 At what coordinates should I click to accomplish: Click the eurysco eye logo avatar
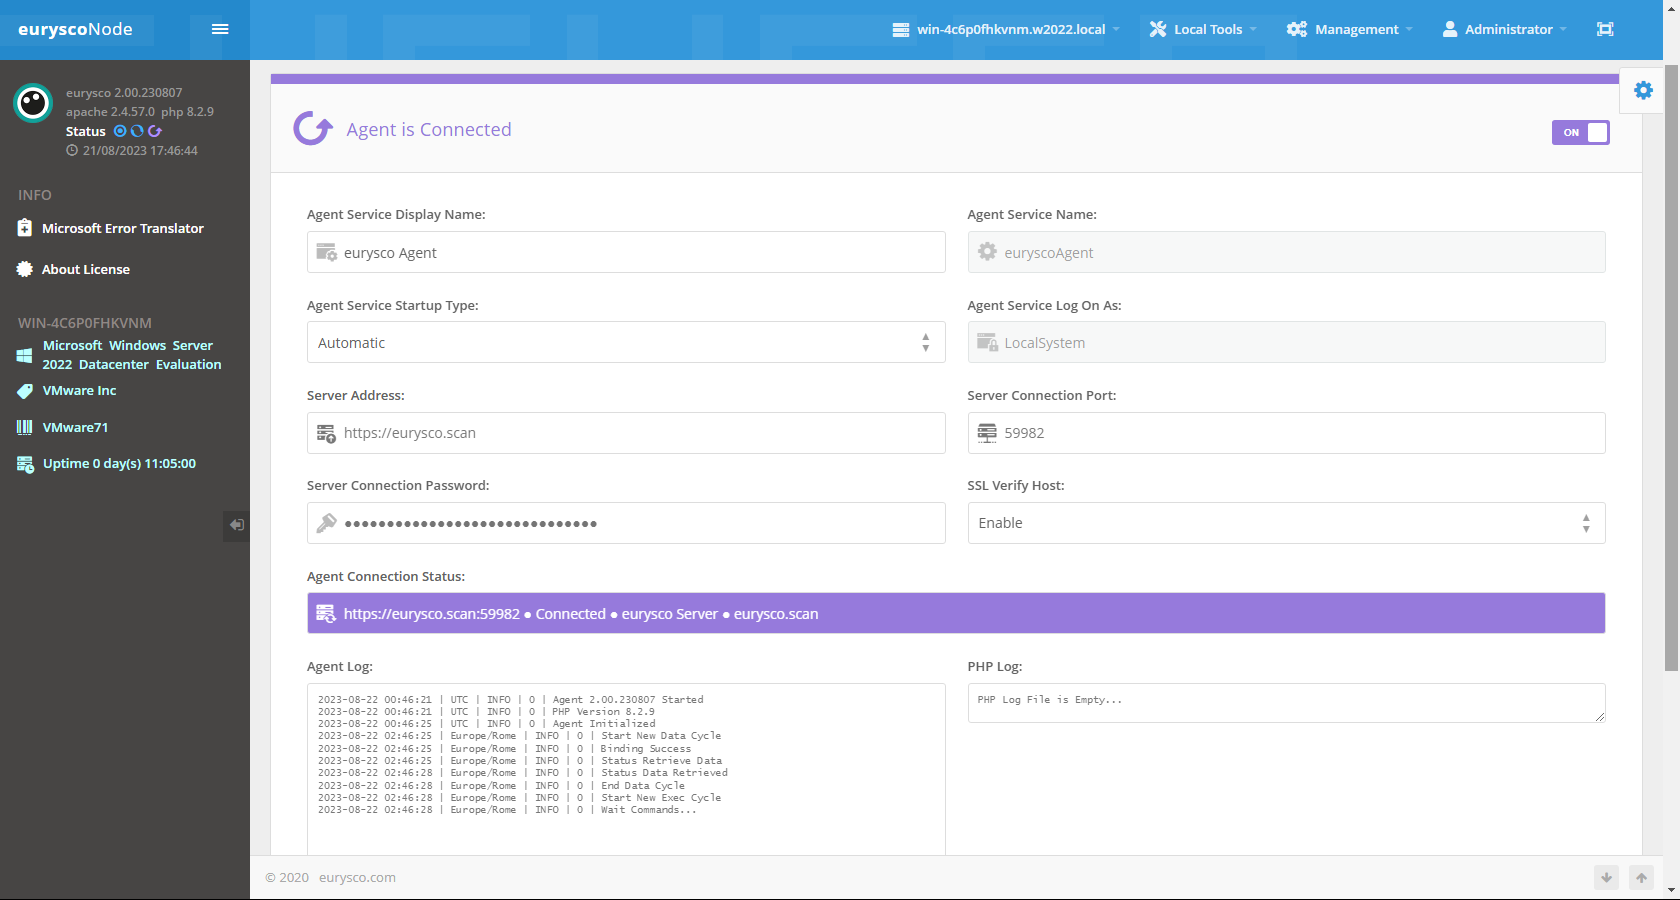pyautogui.click(x=33, y=102)
